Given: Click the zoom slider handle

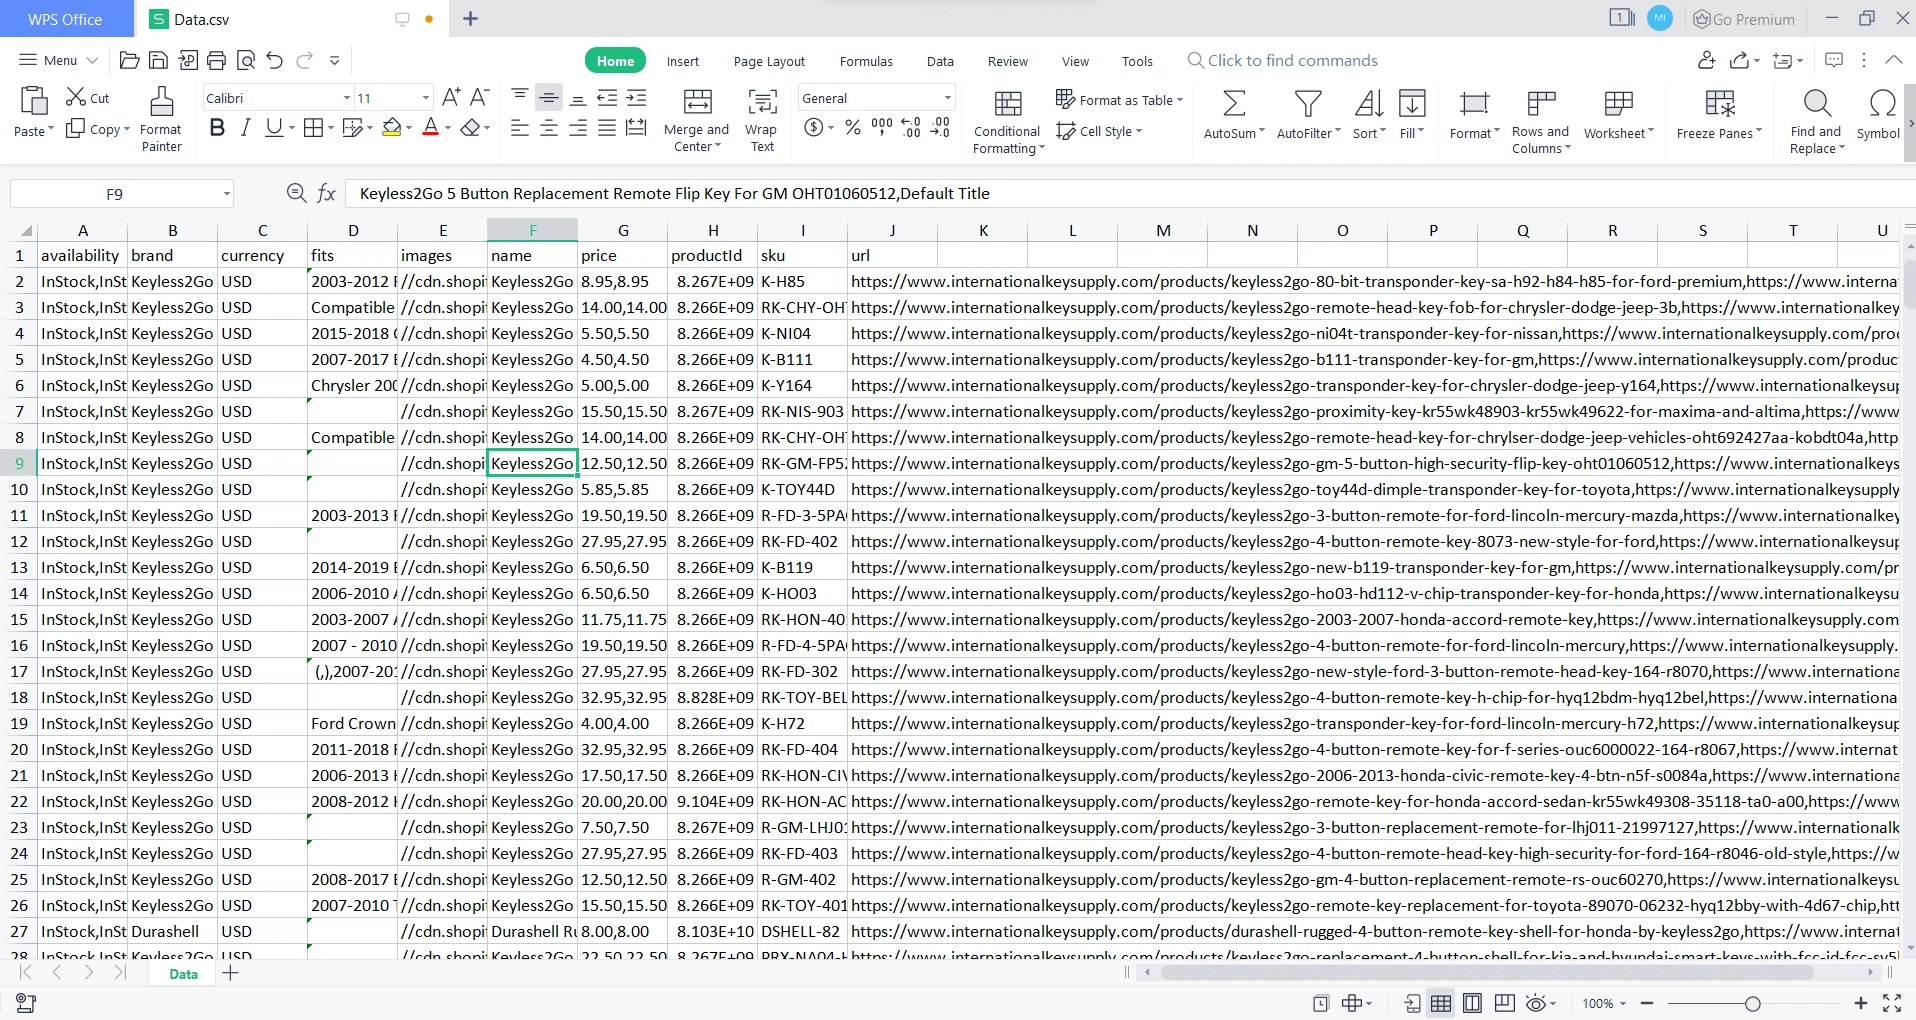Looking at the screenshot, I should [x=1752, y=1003].
